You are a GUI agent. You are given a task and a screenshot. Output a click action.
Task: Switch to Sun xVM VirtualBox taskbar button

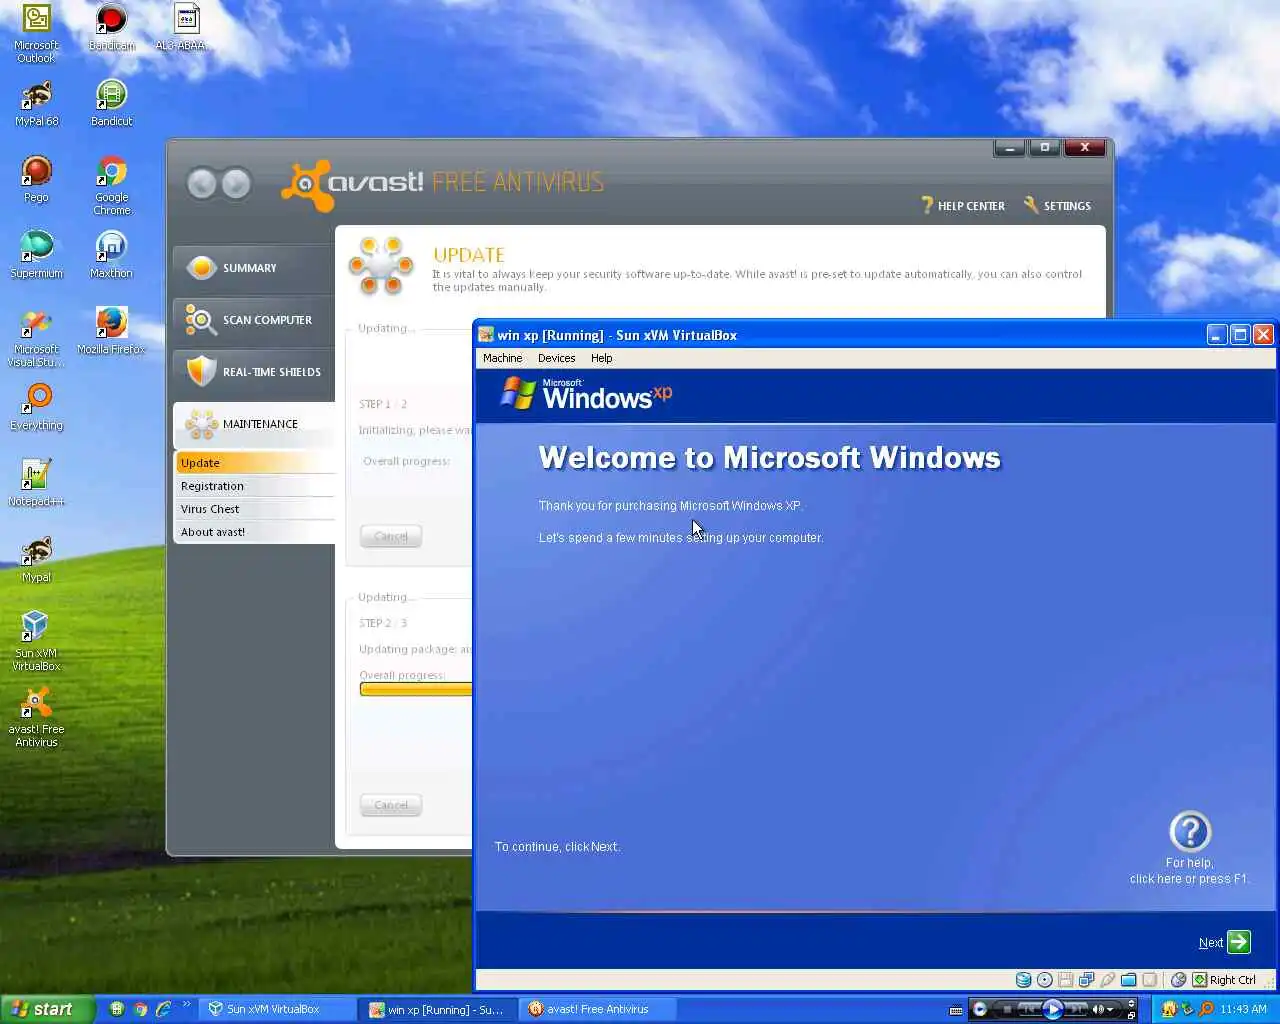[277, 1009]
